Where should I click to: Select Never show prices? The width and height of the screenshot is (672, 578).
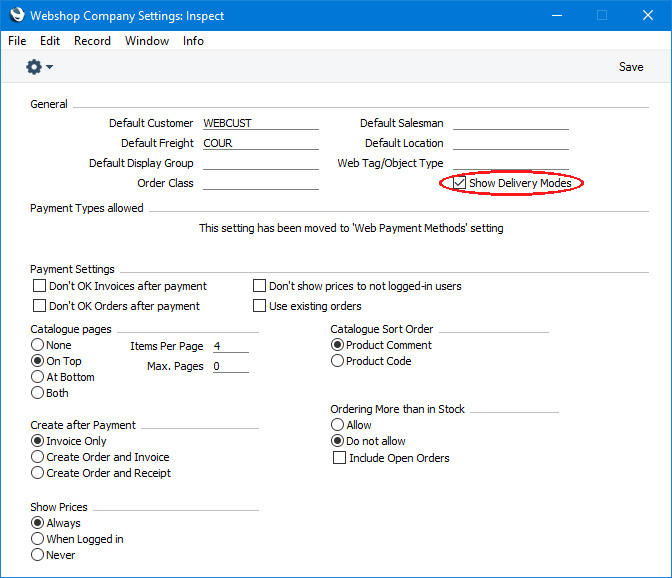(38, 555)
